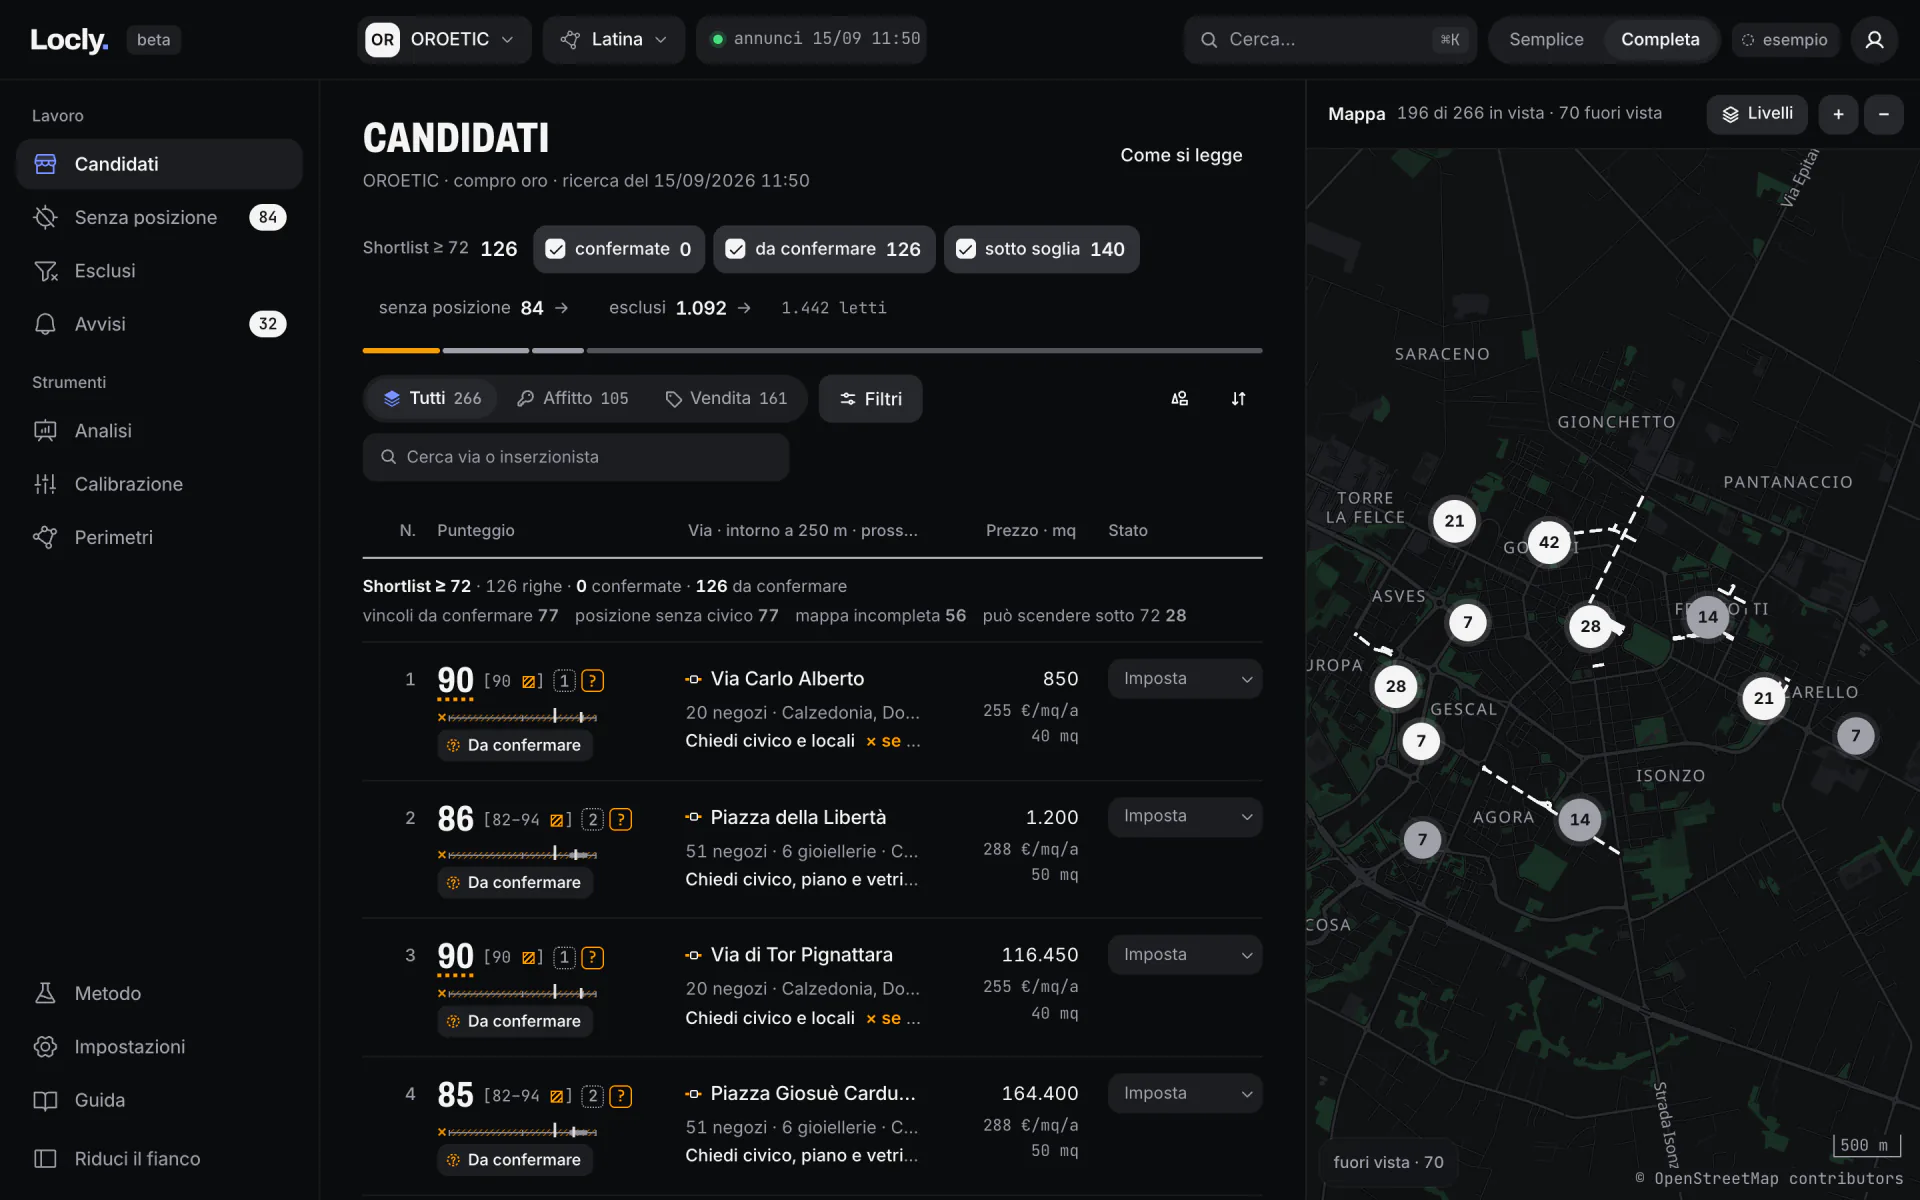The width and height of the screenshot is (1920, 1200).
Task: Collapse sidebar with Riduci il fianco
Action: coord(159,1158)
